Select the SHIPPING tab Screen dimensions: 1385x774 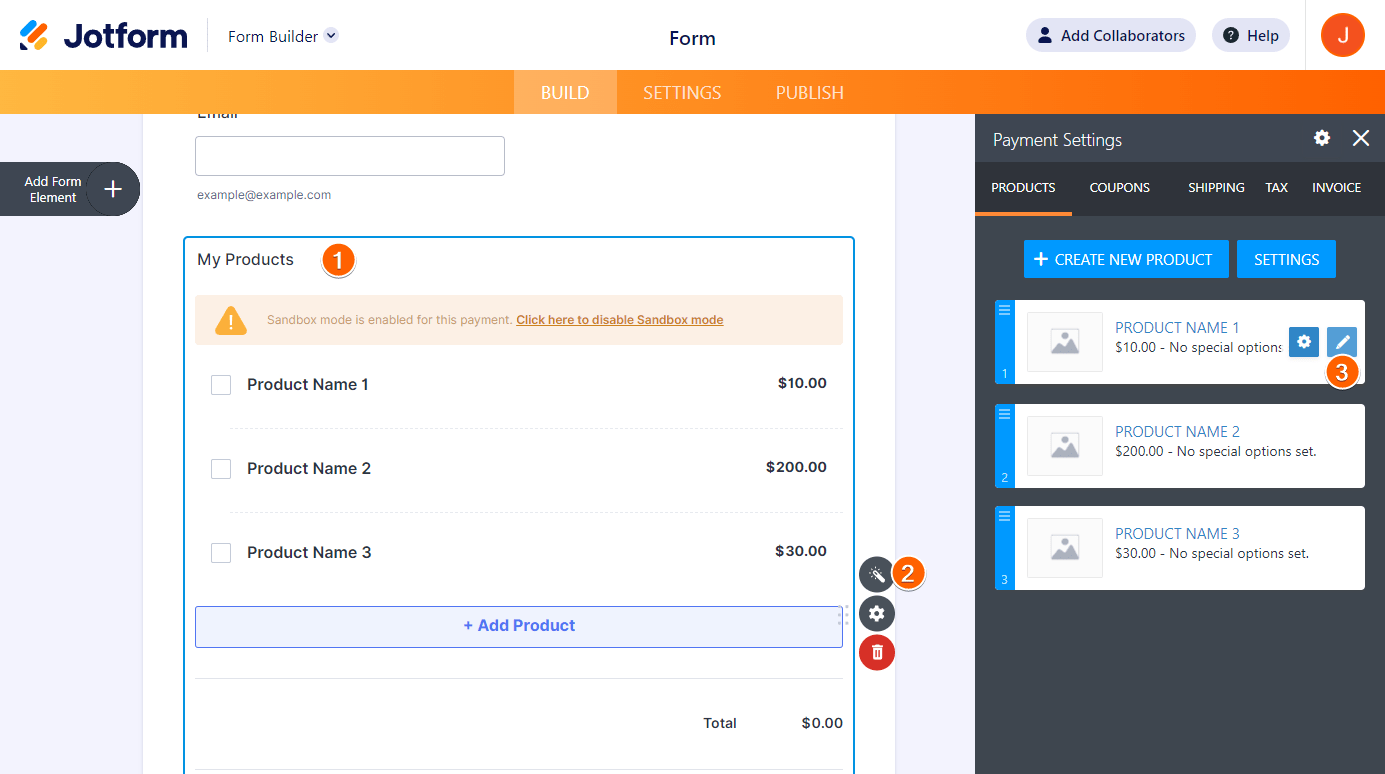click(1216, 187)
